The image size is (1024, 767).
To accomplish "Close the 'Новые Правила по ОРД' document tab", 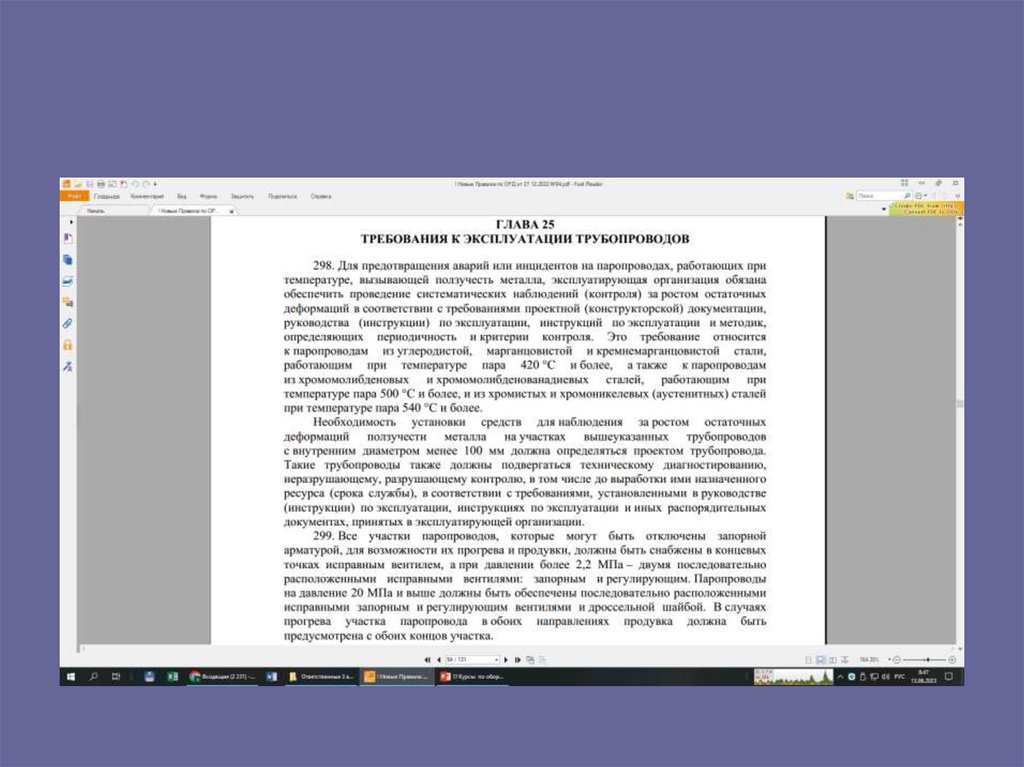I will pos(231,211).
